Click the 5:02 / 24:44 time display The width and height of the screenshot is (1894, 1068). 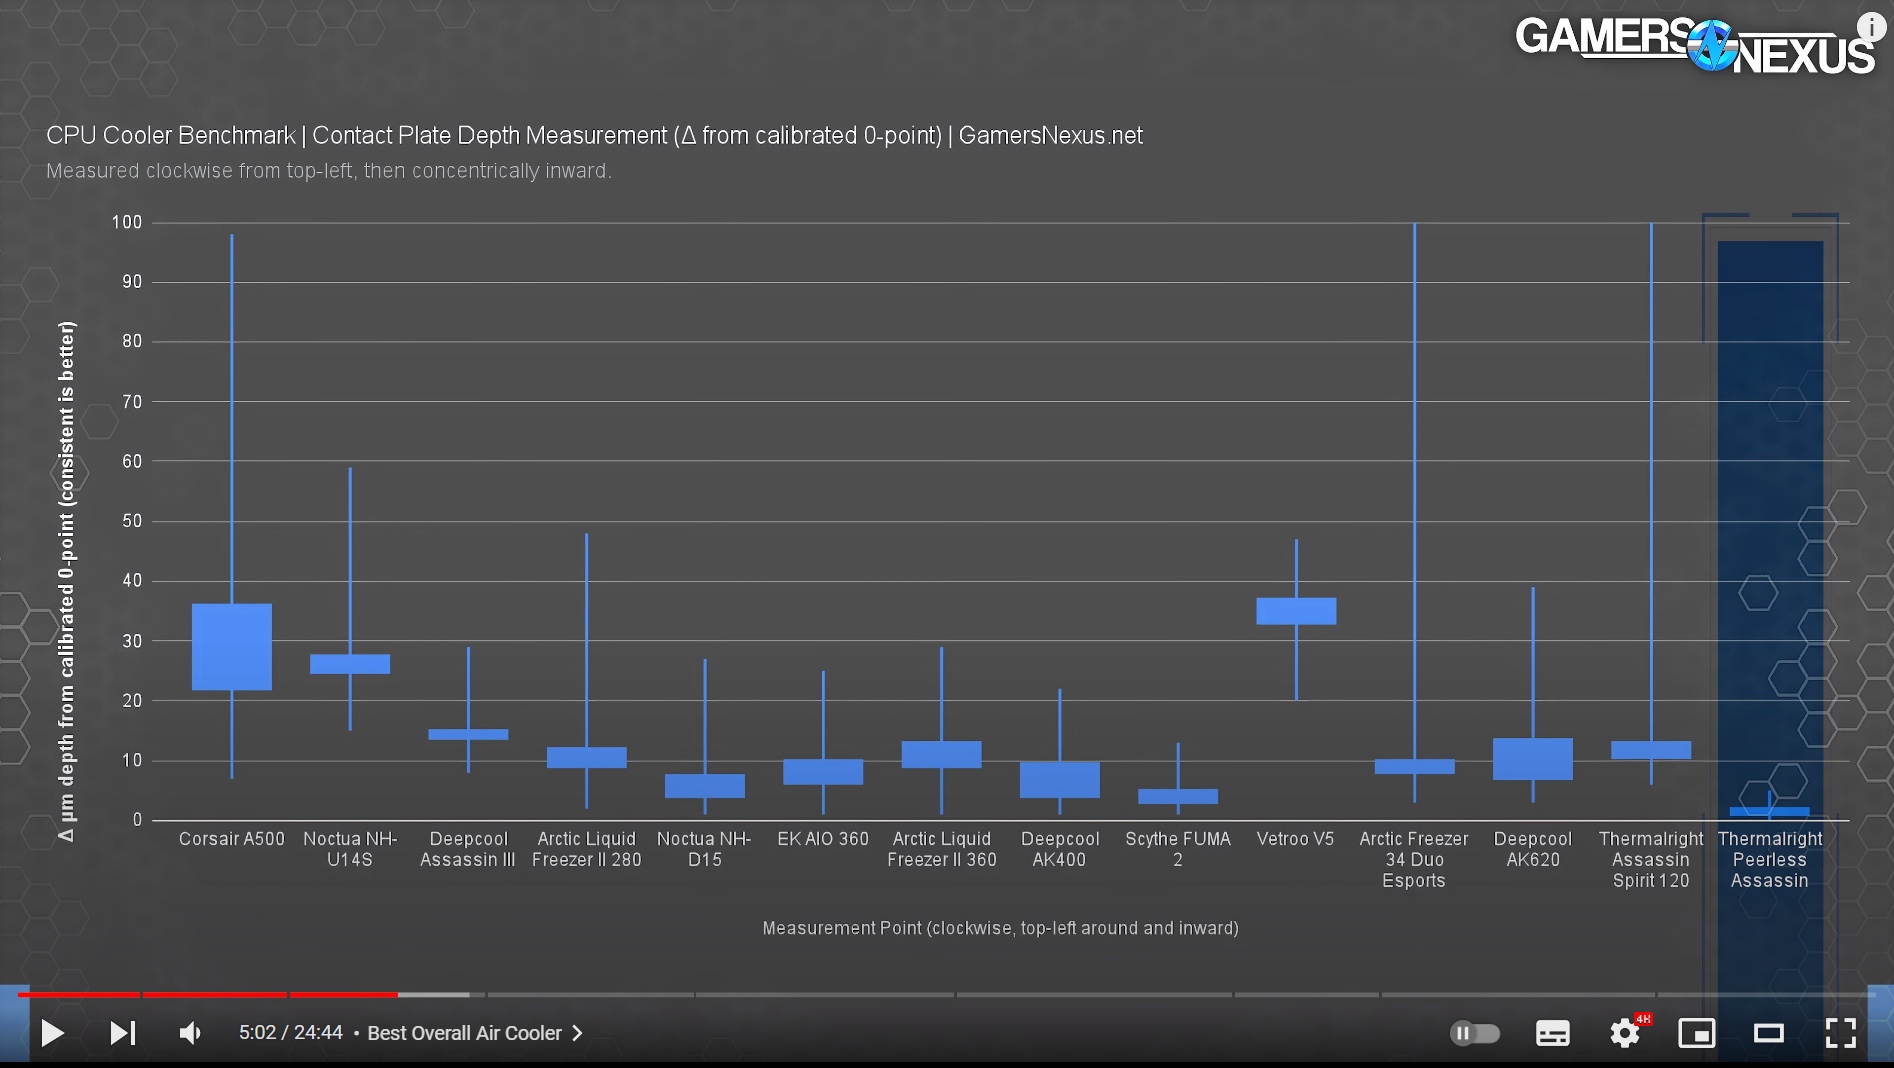tap(290, 1033)
